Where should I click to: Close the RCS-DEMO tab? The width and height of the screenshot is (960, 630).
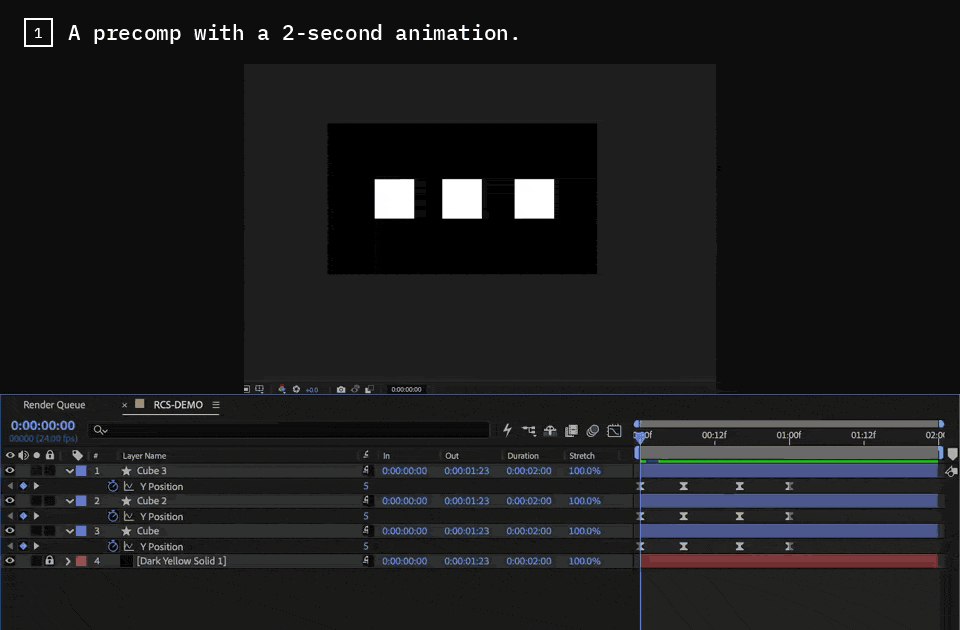point(124,405)
